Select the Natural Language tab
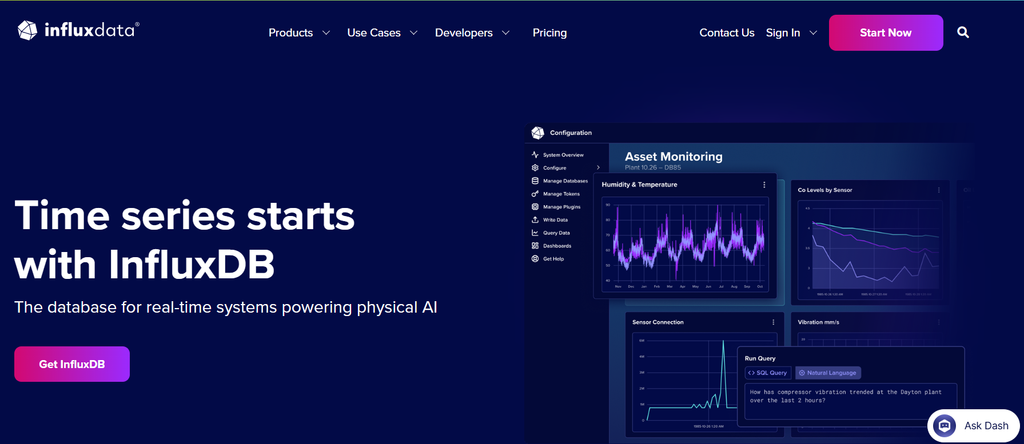The image size is (1024, 444). (x=828, y=373)
